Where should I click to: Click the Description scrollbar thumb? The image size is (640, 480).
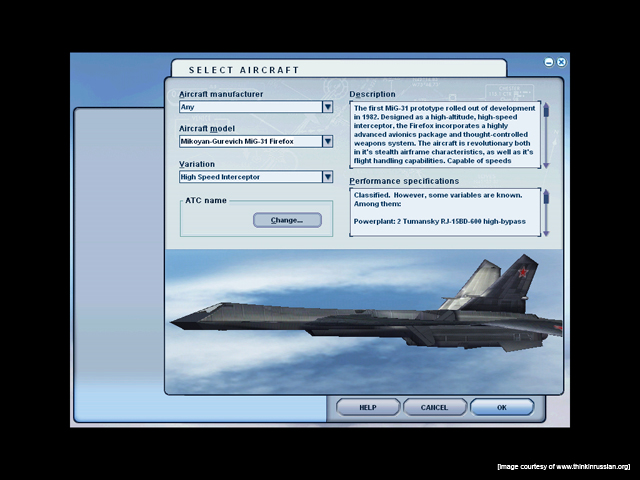pyautogui.click(x=546, y=112)
